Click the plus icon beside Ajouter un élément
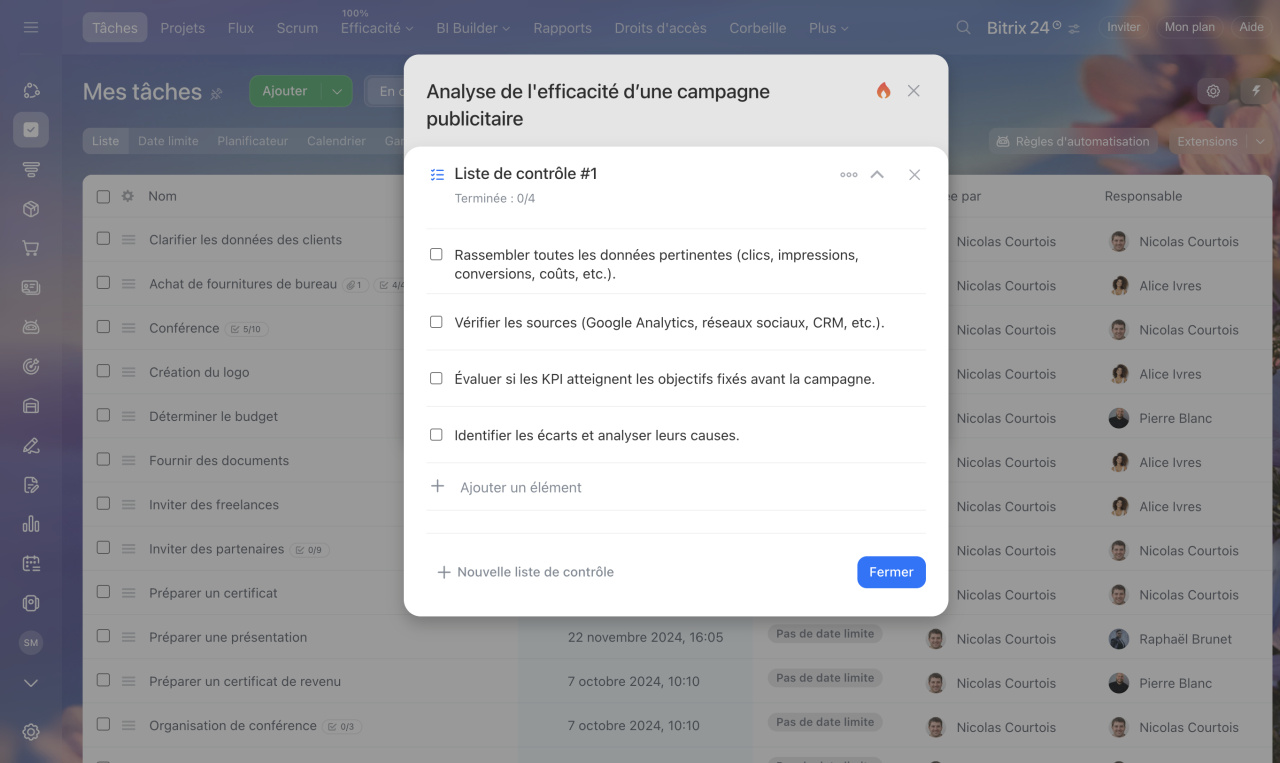This screenshot has width=1280, height=763. 437,487
